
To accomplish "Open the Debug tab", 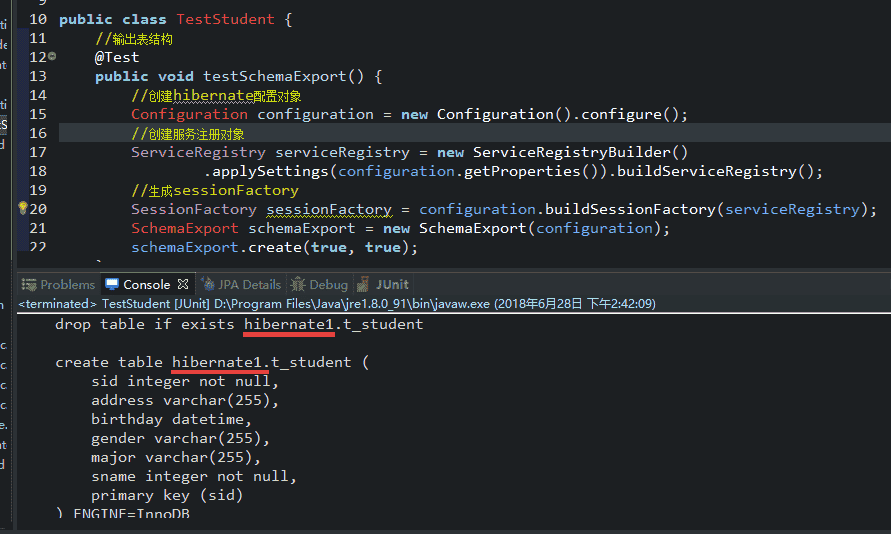I will [x=319, y=285].
